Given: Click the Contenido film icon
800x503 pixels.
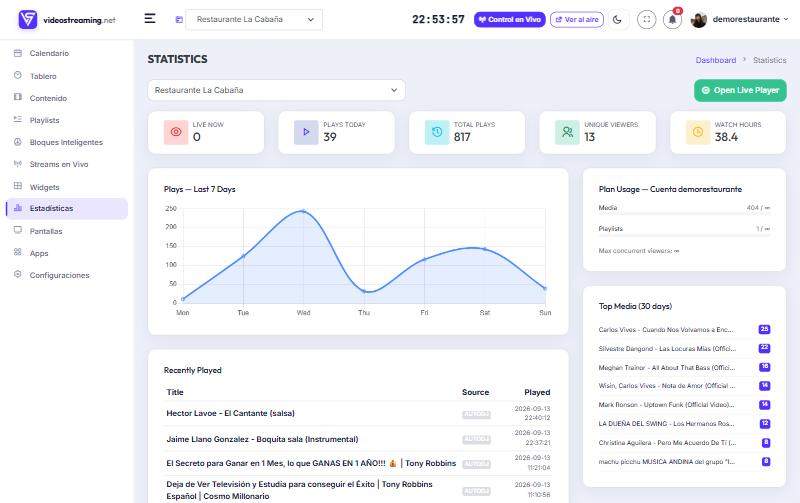Looking at the screenshot, I should (x=18, y=97).
